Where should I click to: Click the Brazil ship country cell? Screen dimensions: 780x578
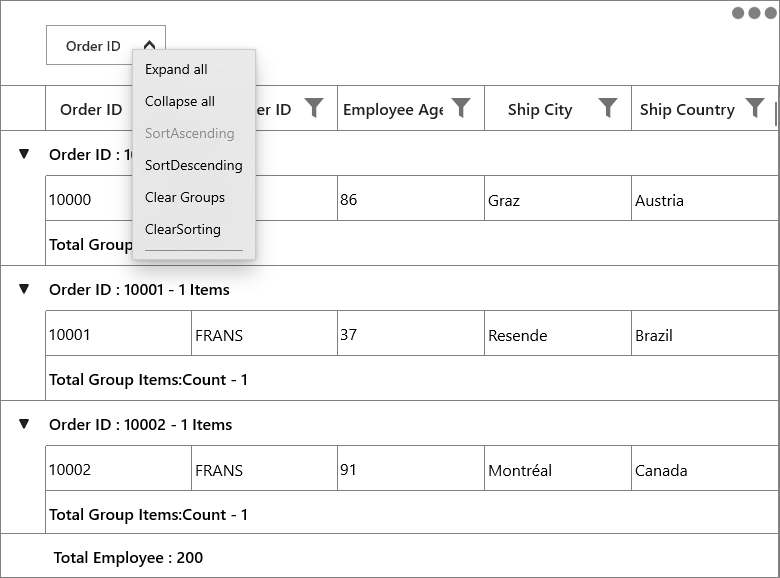[705, 333]
